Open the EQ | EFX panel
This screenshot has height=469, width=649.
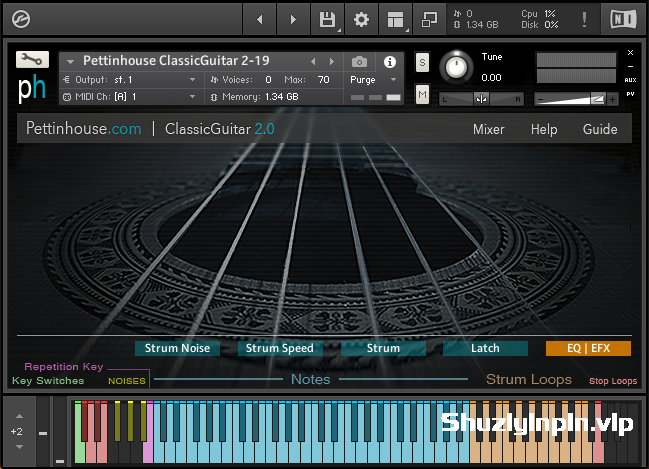588,348
